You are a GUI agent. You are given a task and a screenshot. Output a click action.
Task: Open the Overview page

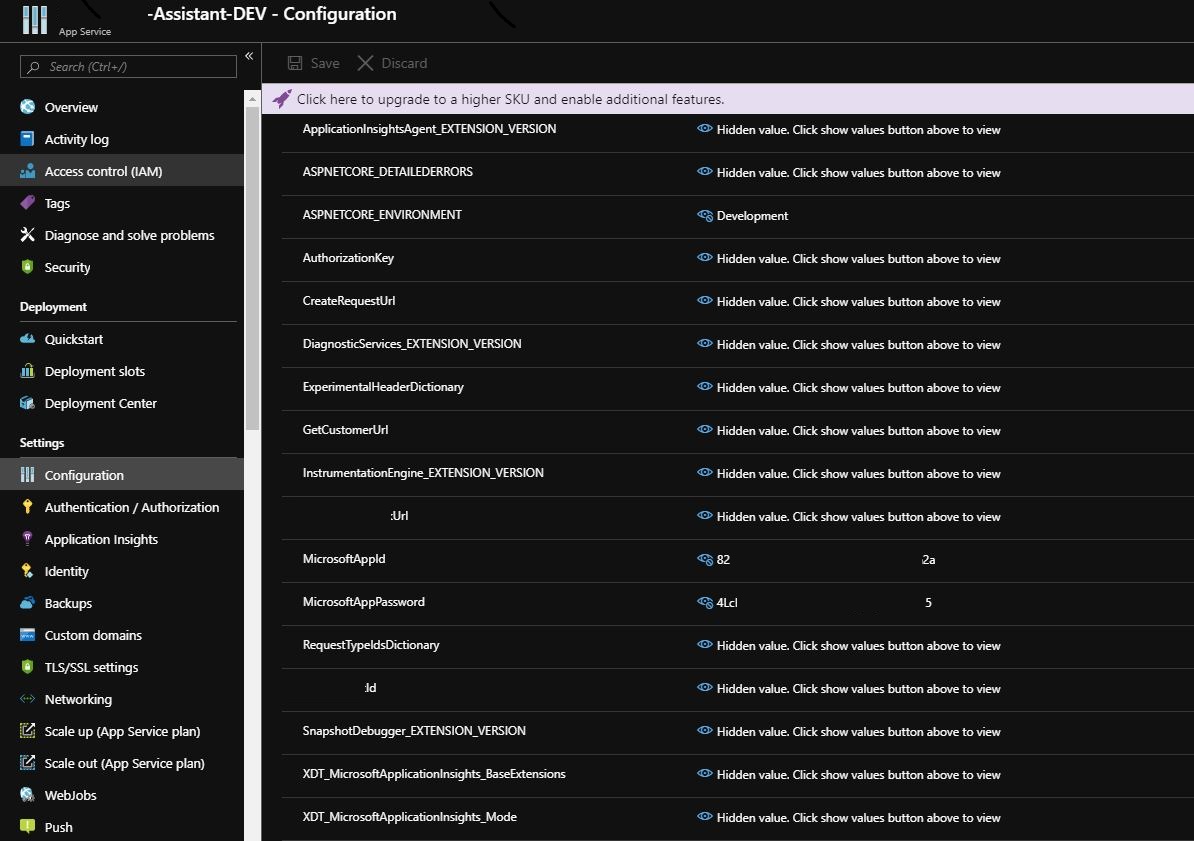click(70, 107)
